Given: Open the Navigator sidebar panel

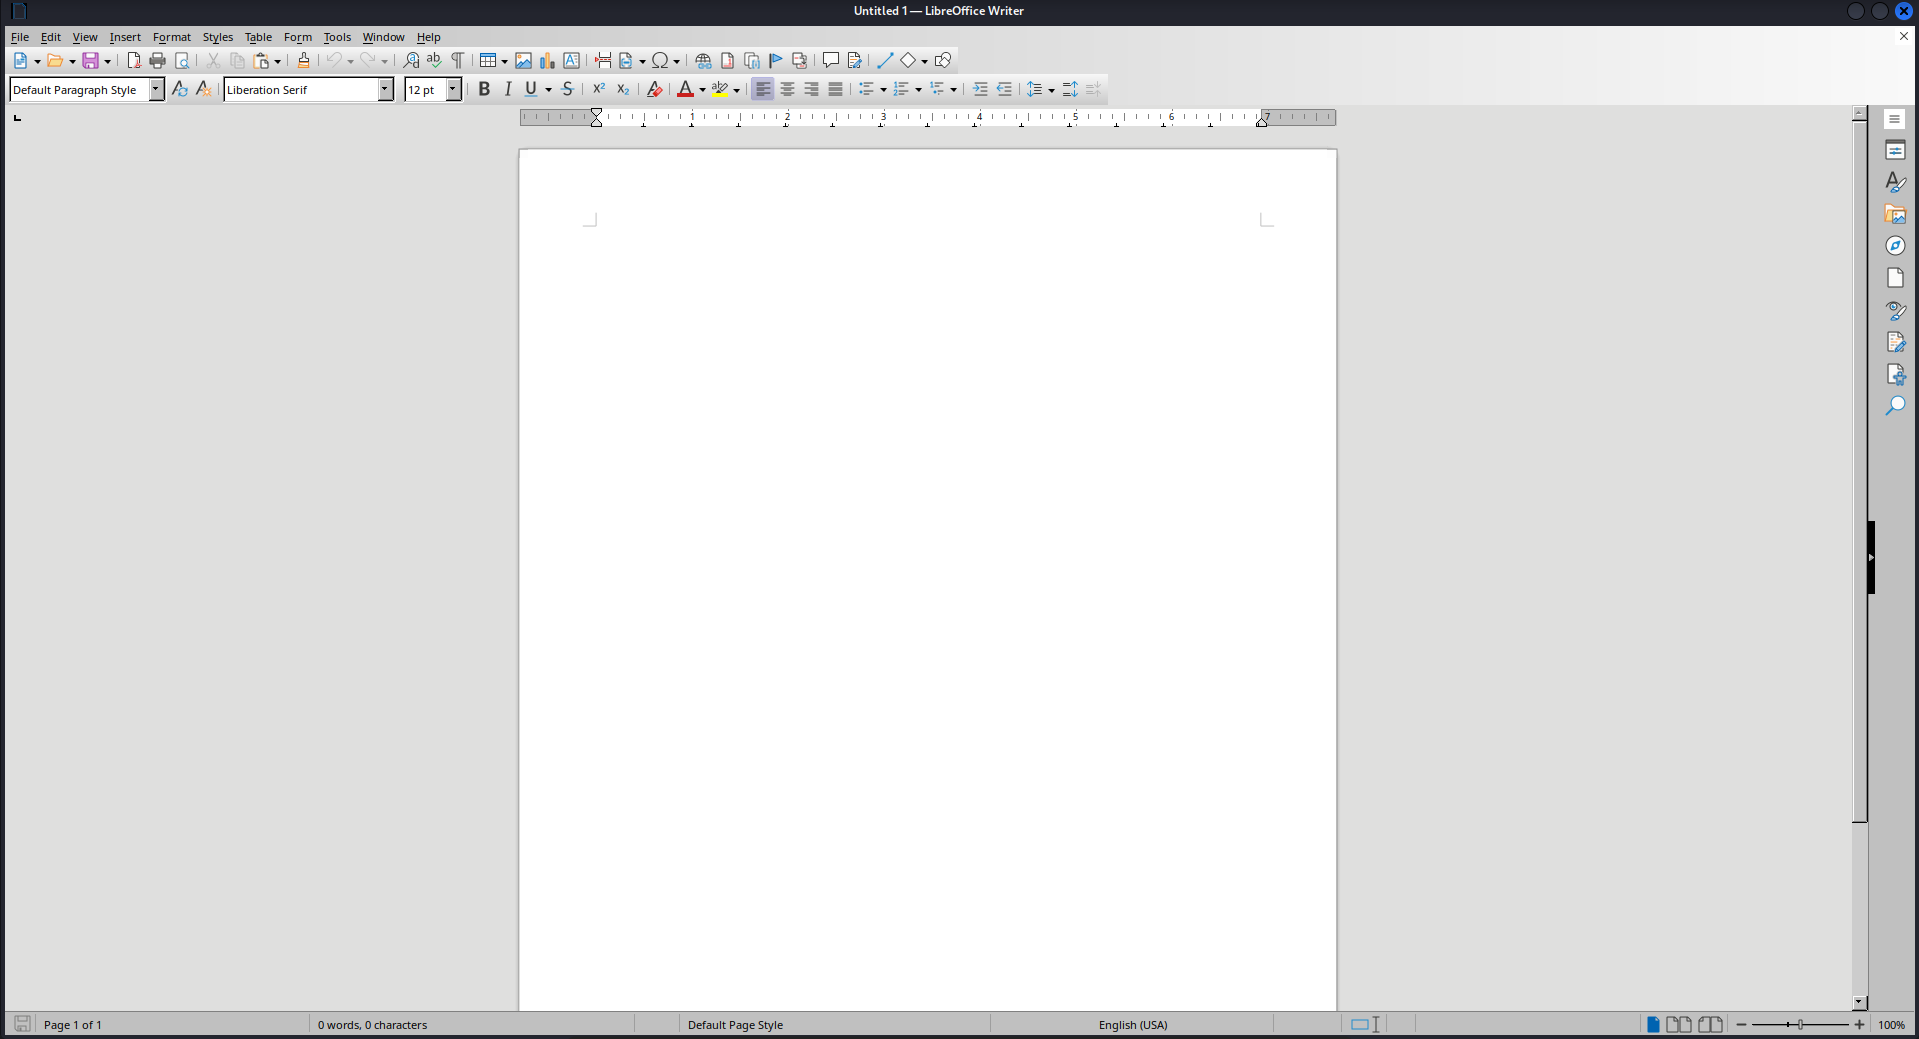Looking at the screenshot, I should [1895, 246].
